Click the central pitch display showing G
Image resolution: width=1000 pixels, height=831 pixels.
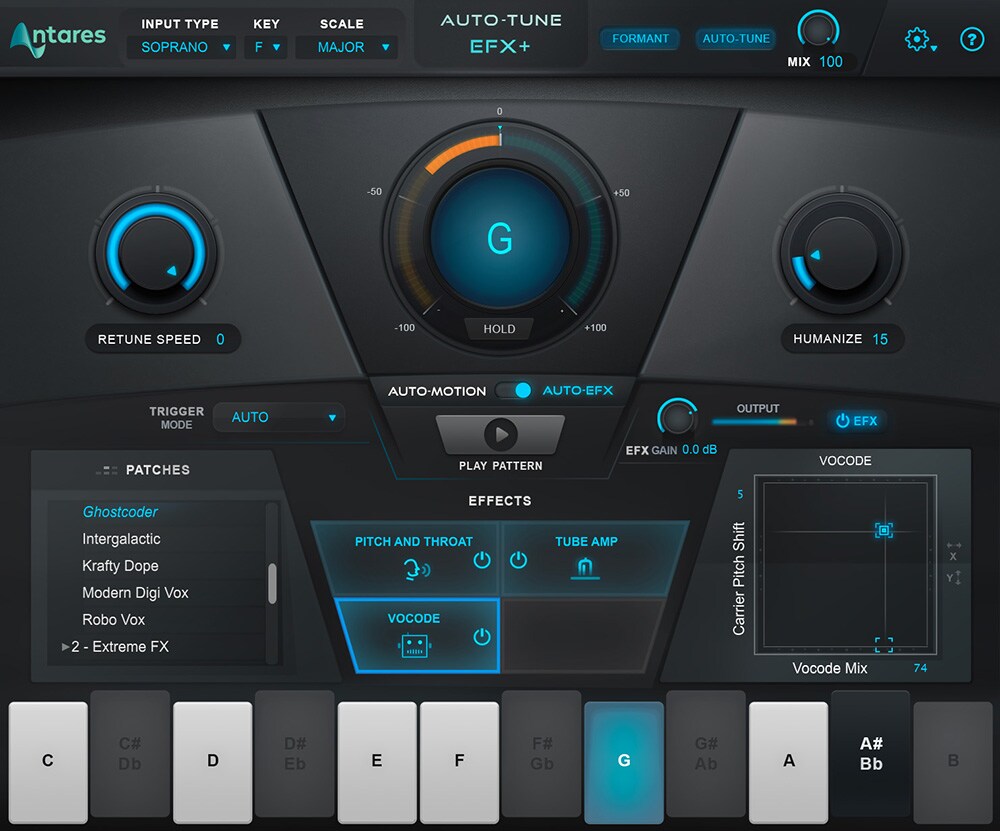coord(499,239)
